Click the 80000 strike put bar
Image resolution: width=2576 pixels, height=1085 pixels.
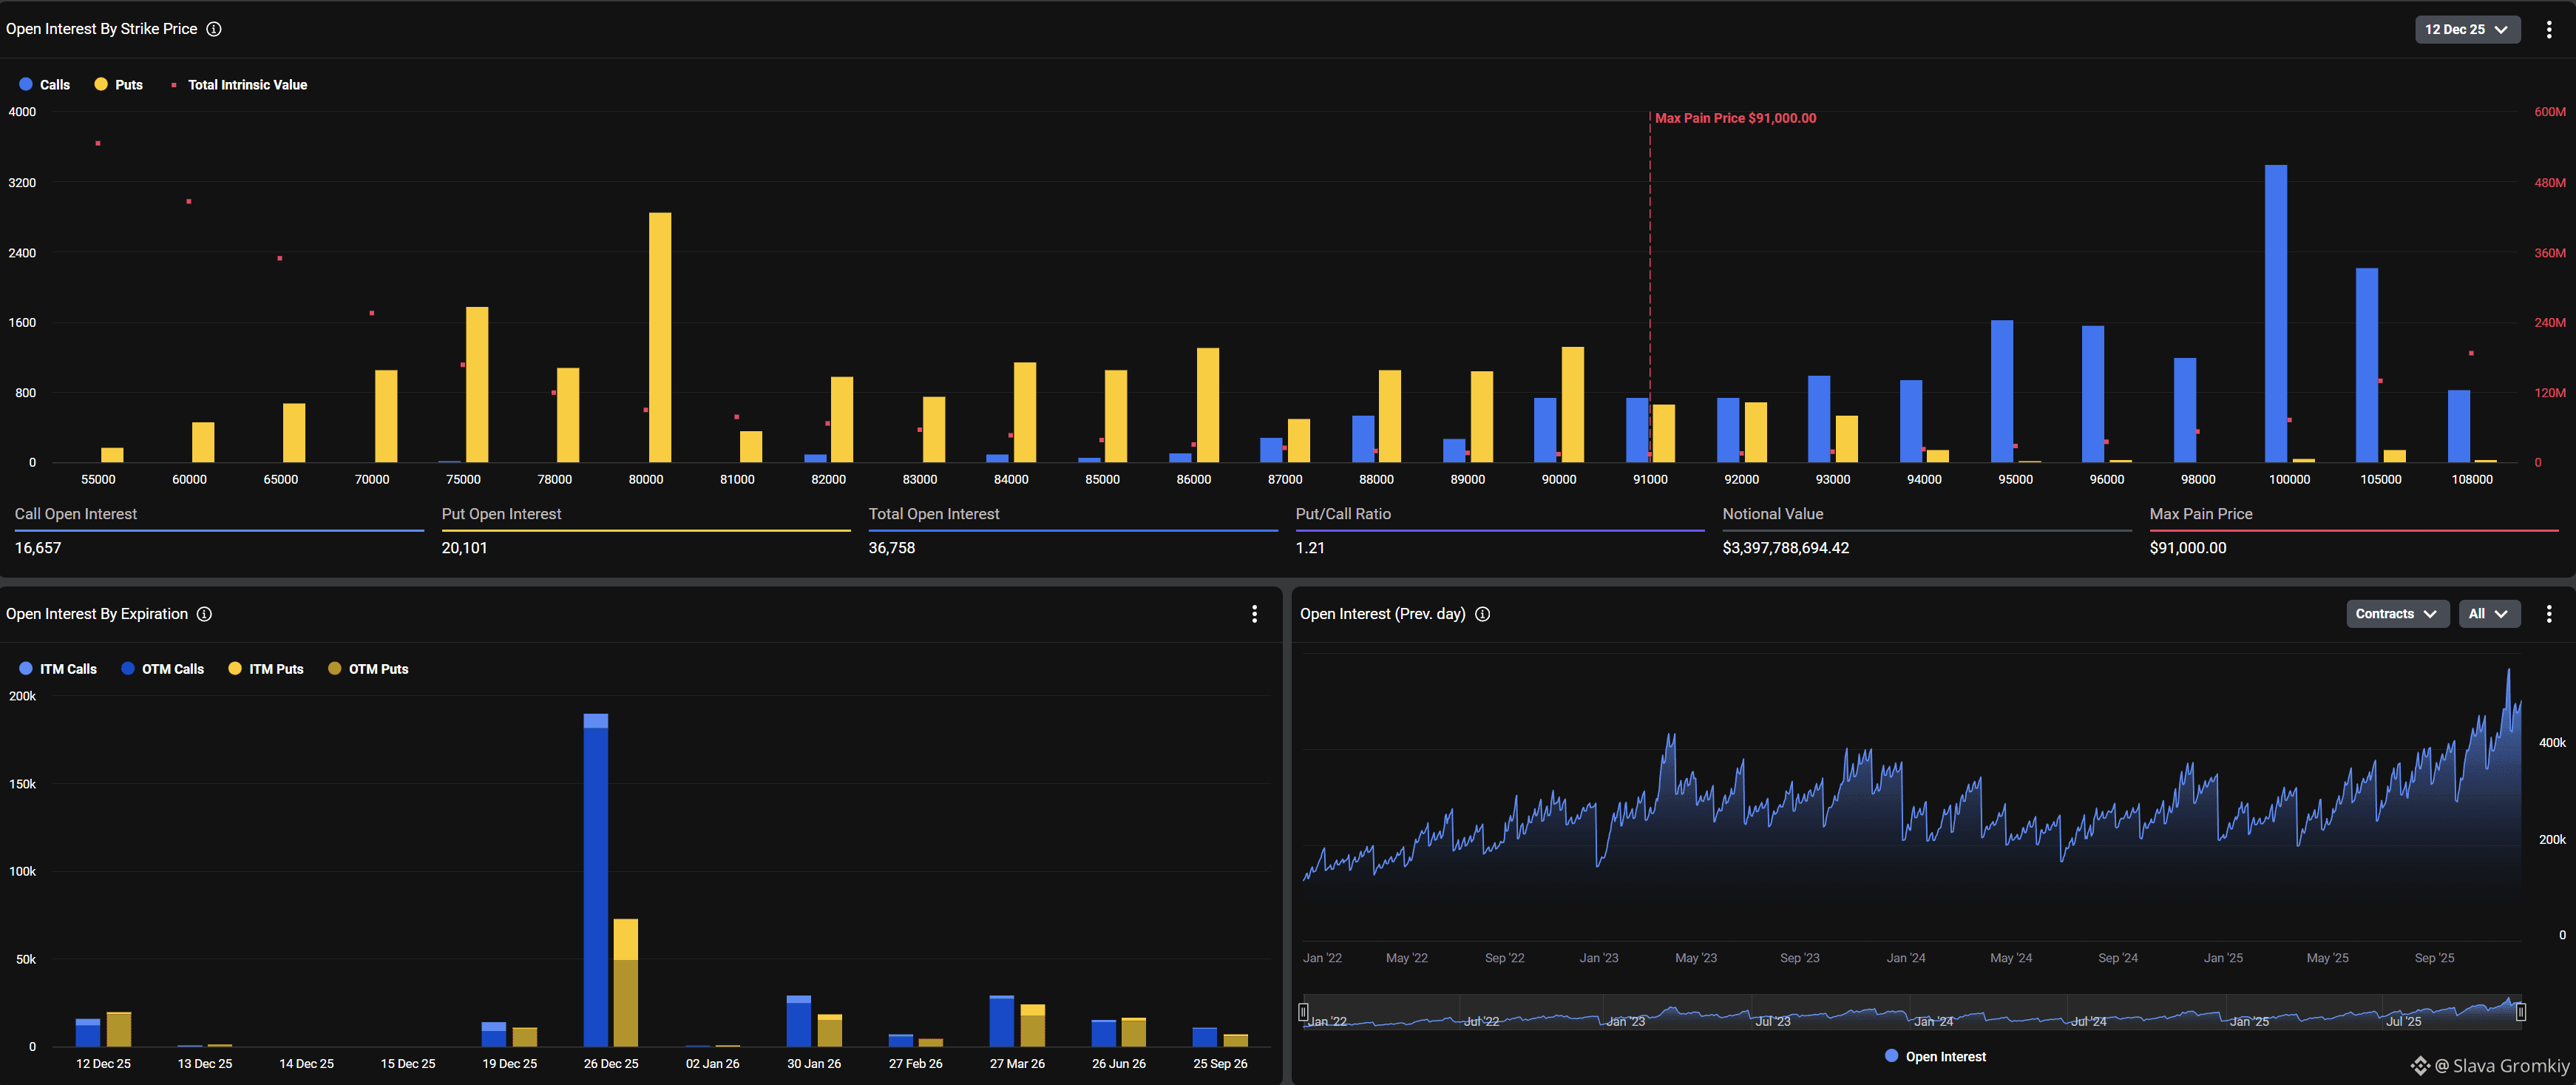(660, 340)
